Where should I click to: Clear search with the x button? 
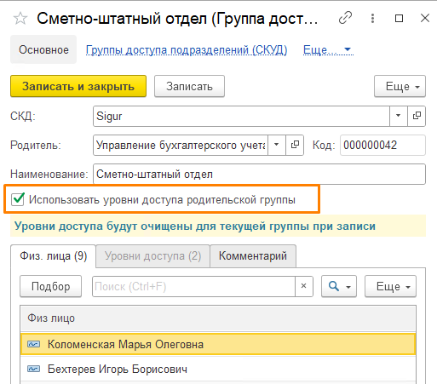click(304, 286)
